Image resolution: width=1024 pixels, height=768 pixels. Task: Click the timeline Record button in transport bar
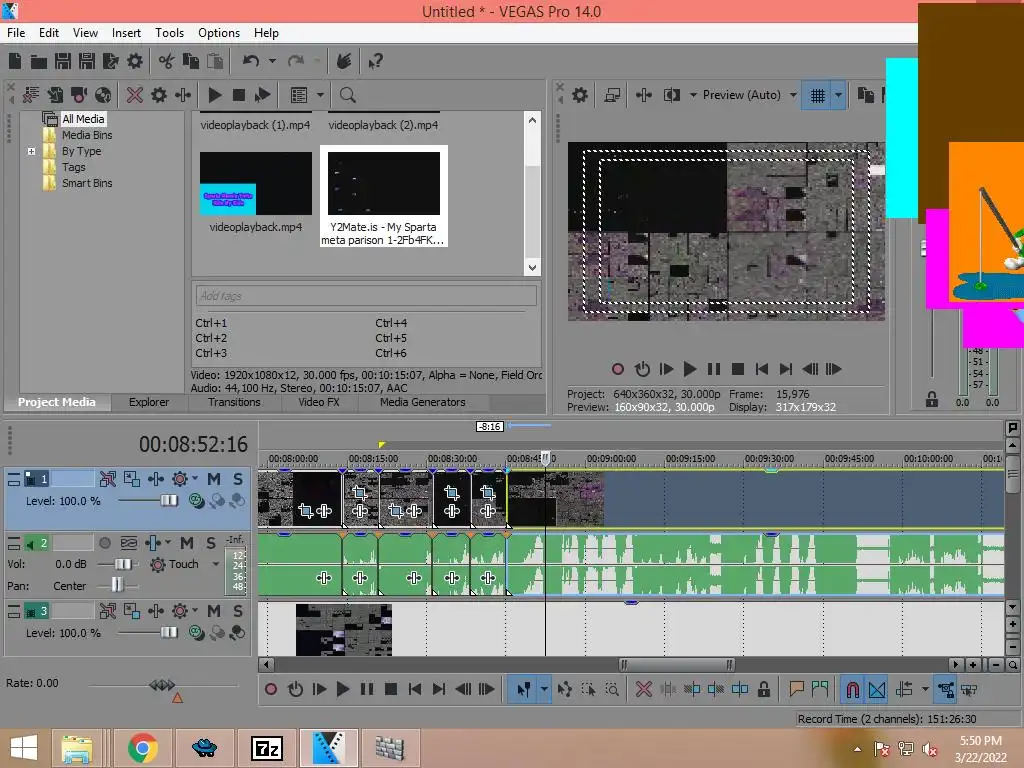pos(271,690)
